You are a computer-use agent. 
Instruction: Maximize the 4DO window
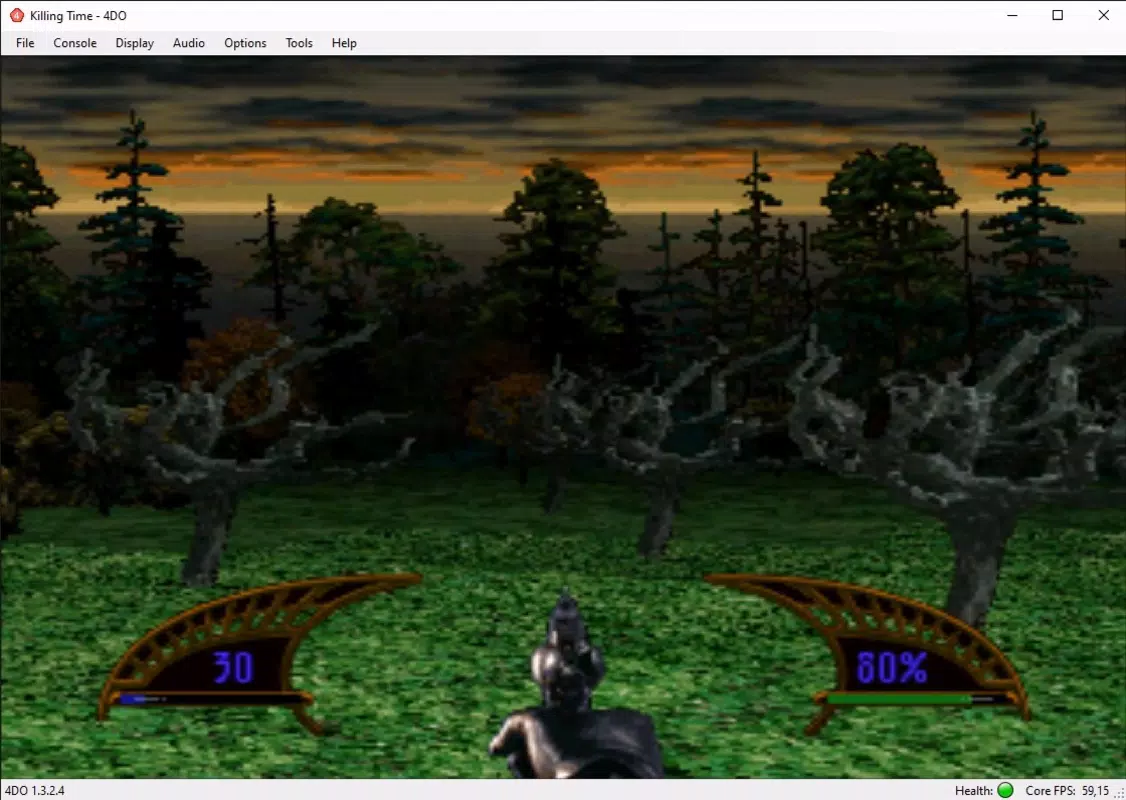[1058, 15]
